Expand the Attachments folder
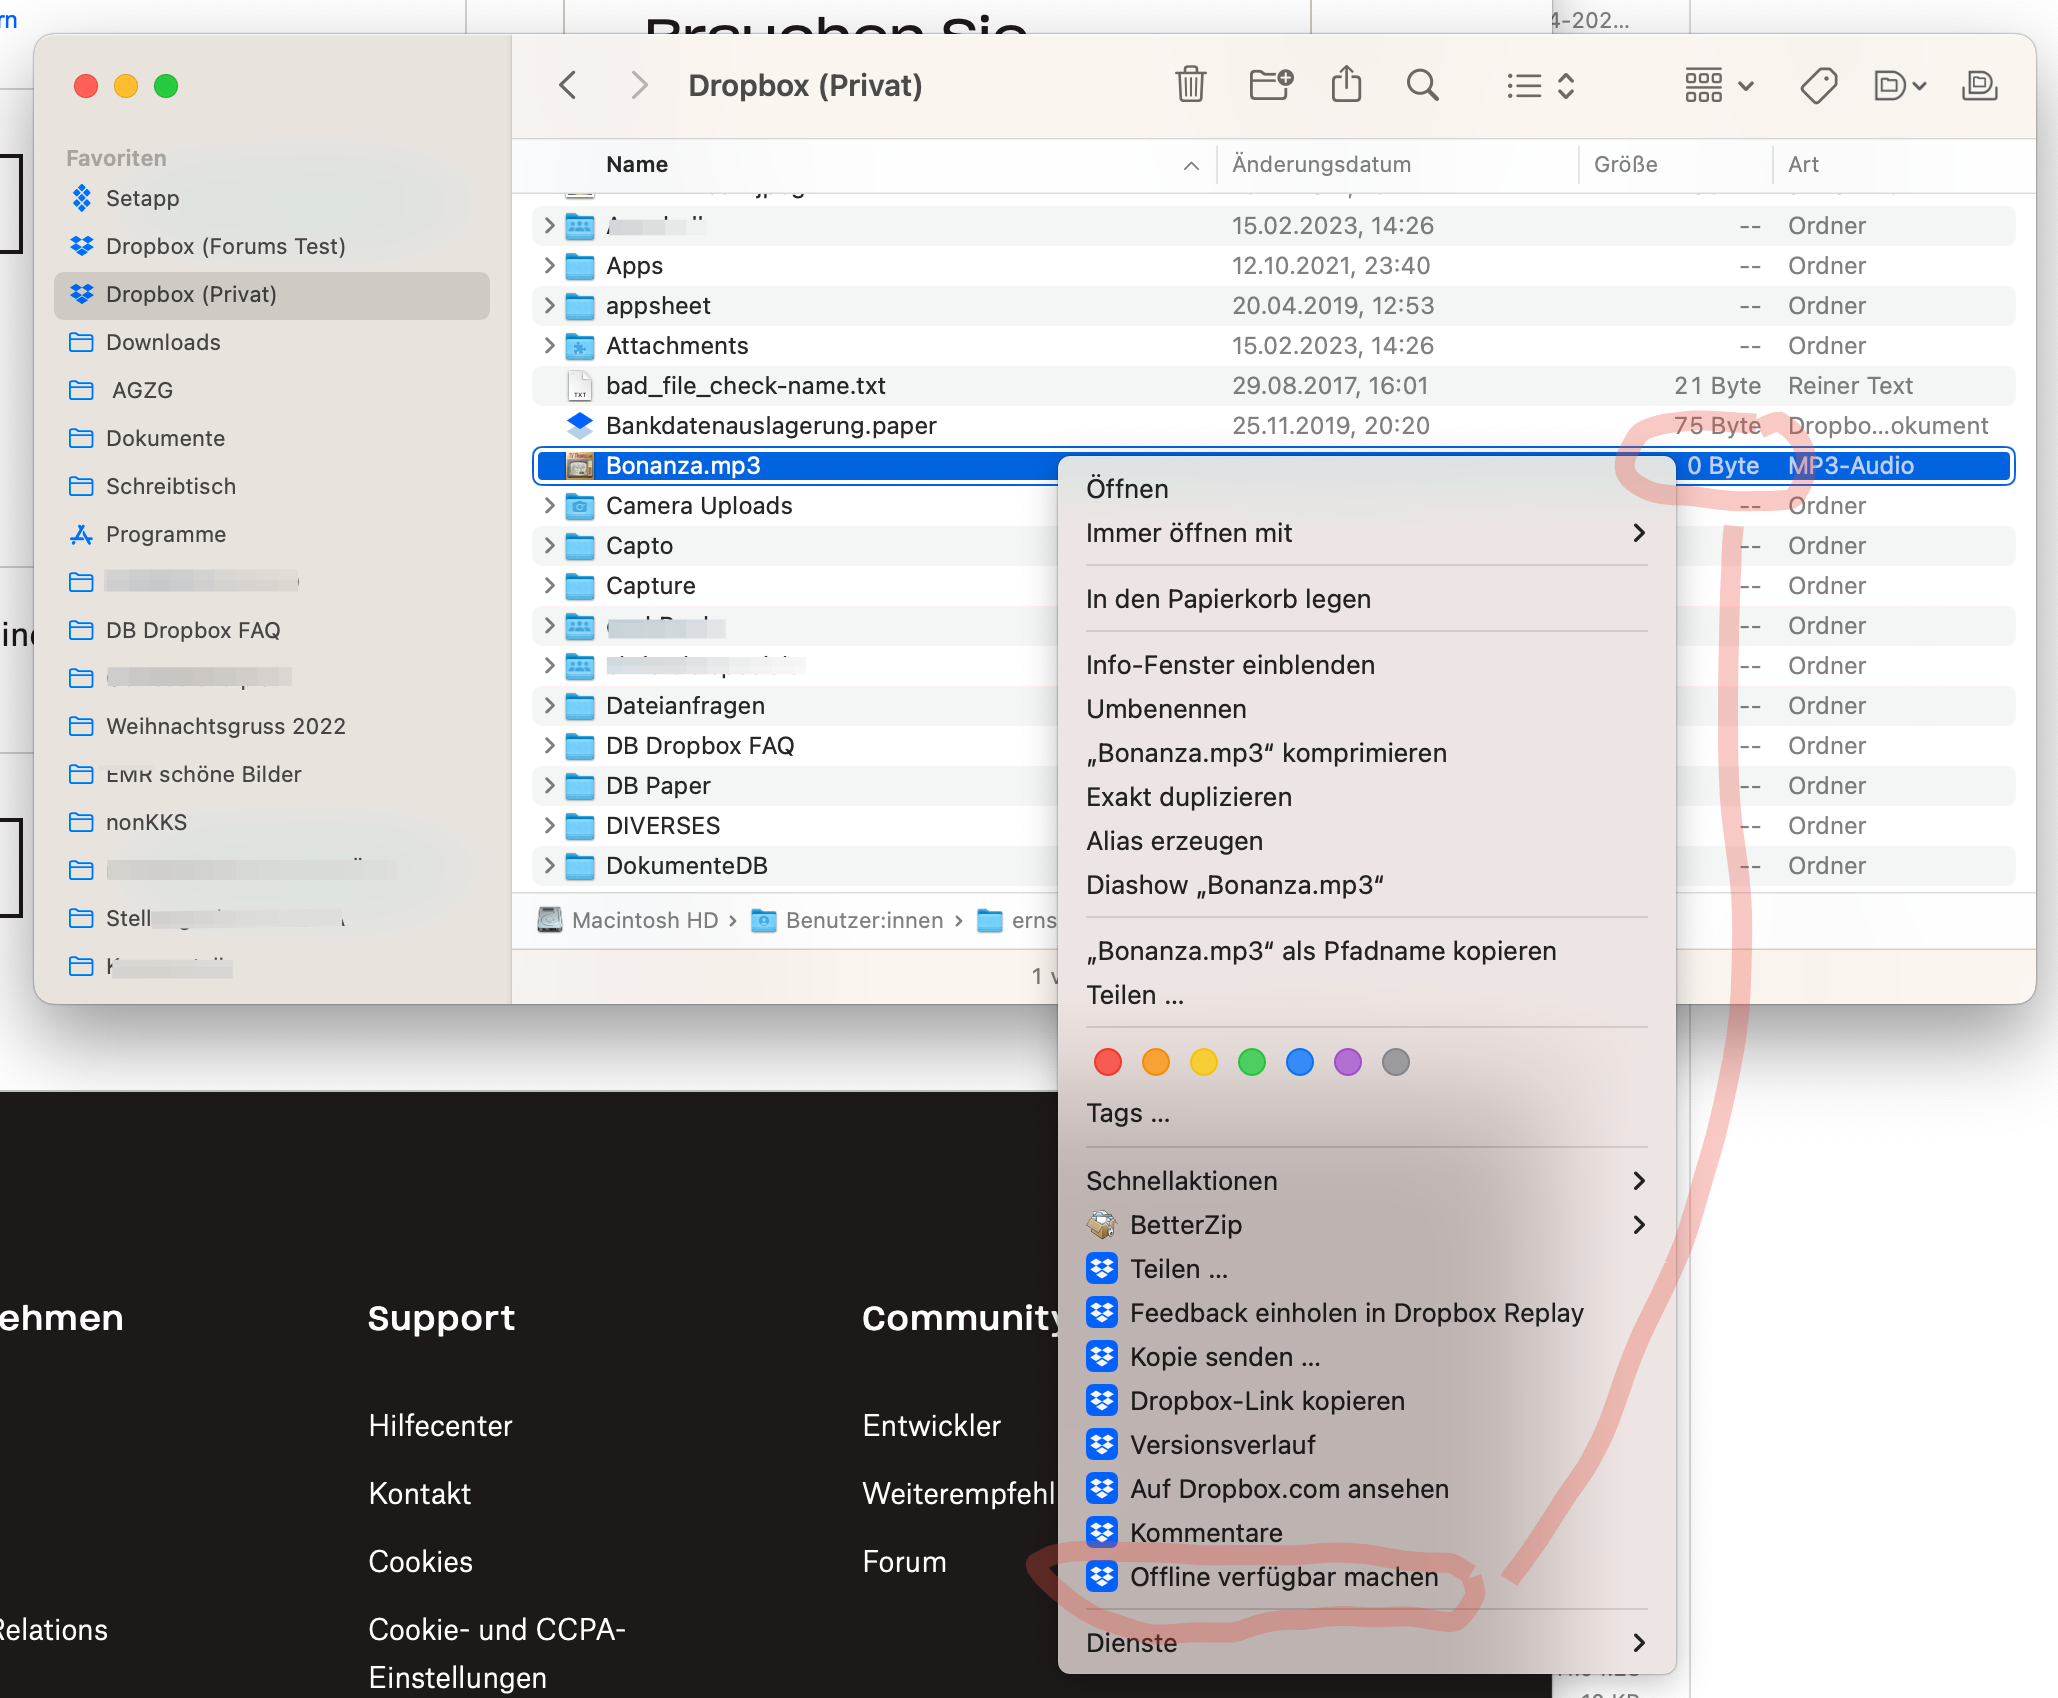Image resolution: width=2058 pixels, height=1698 pixels. (549, 346)
